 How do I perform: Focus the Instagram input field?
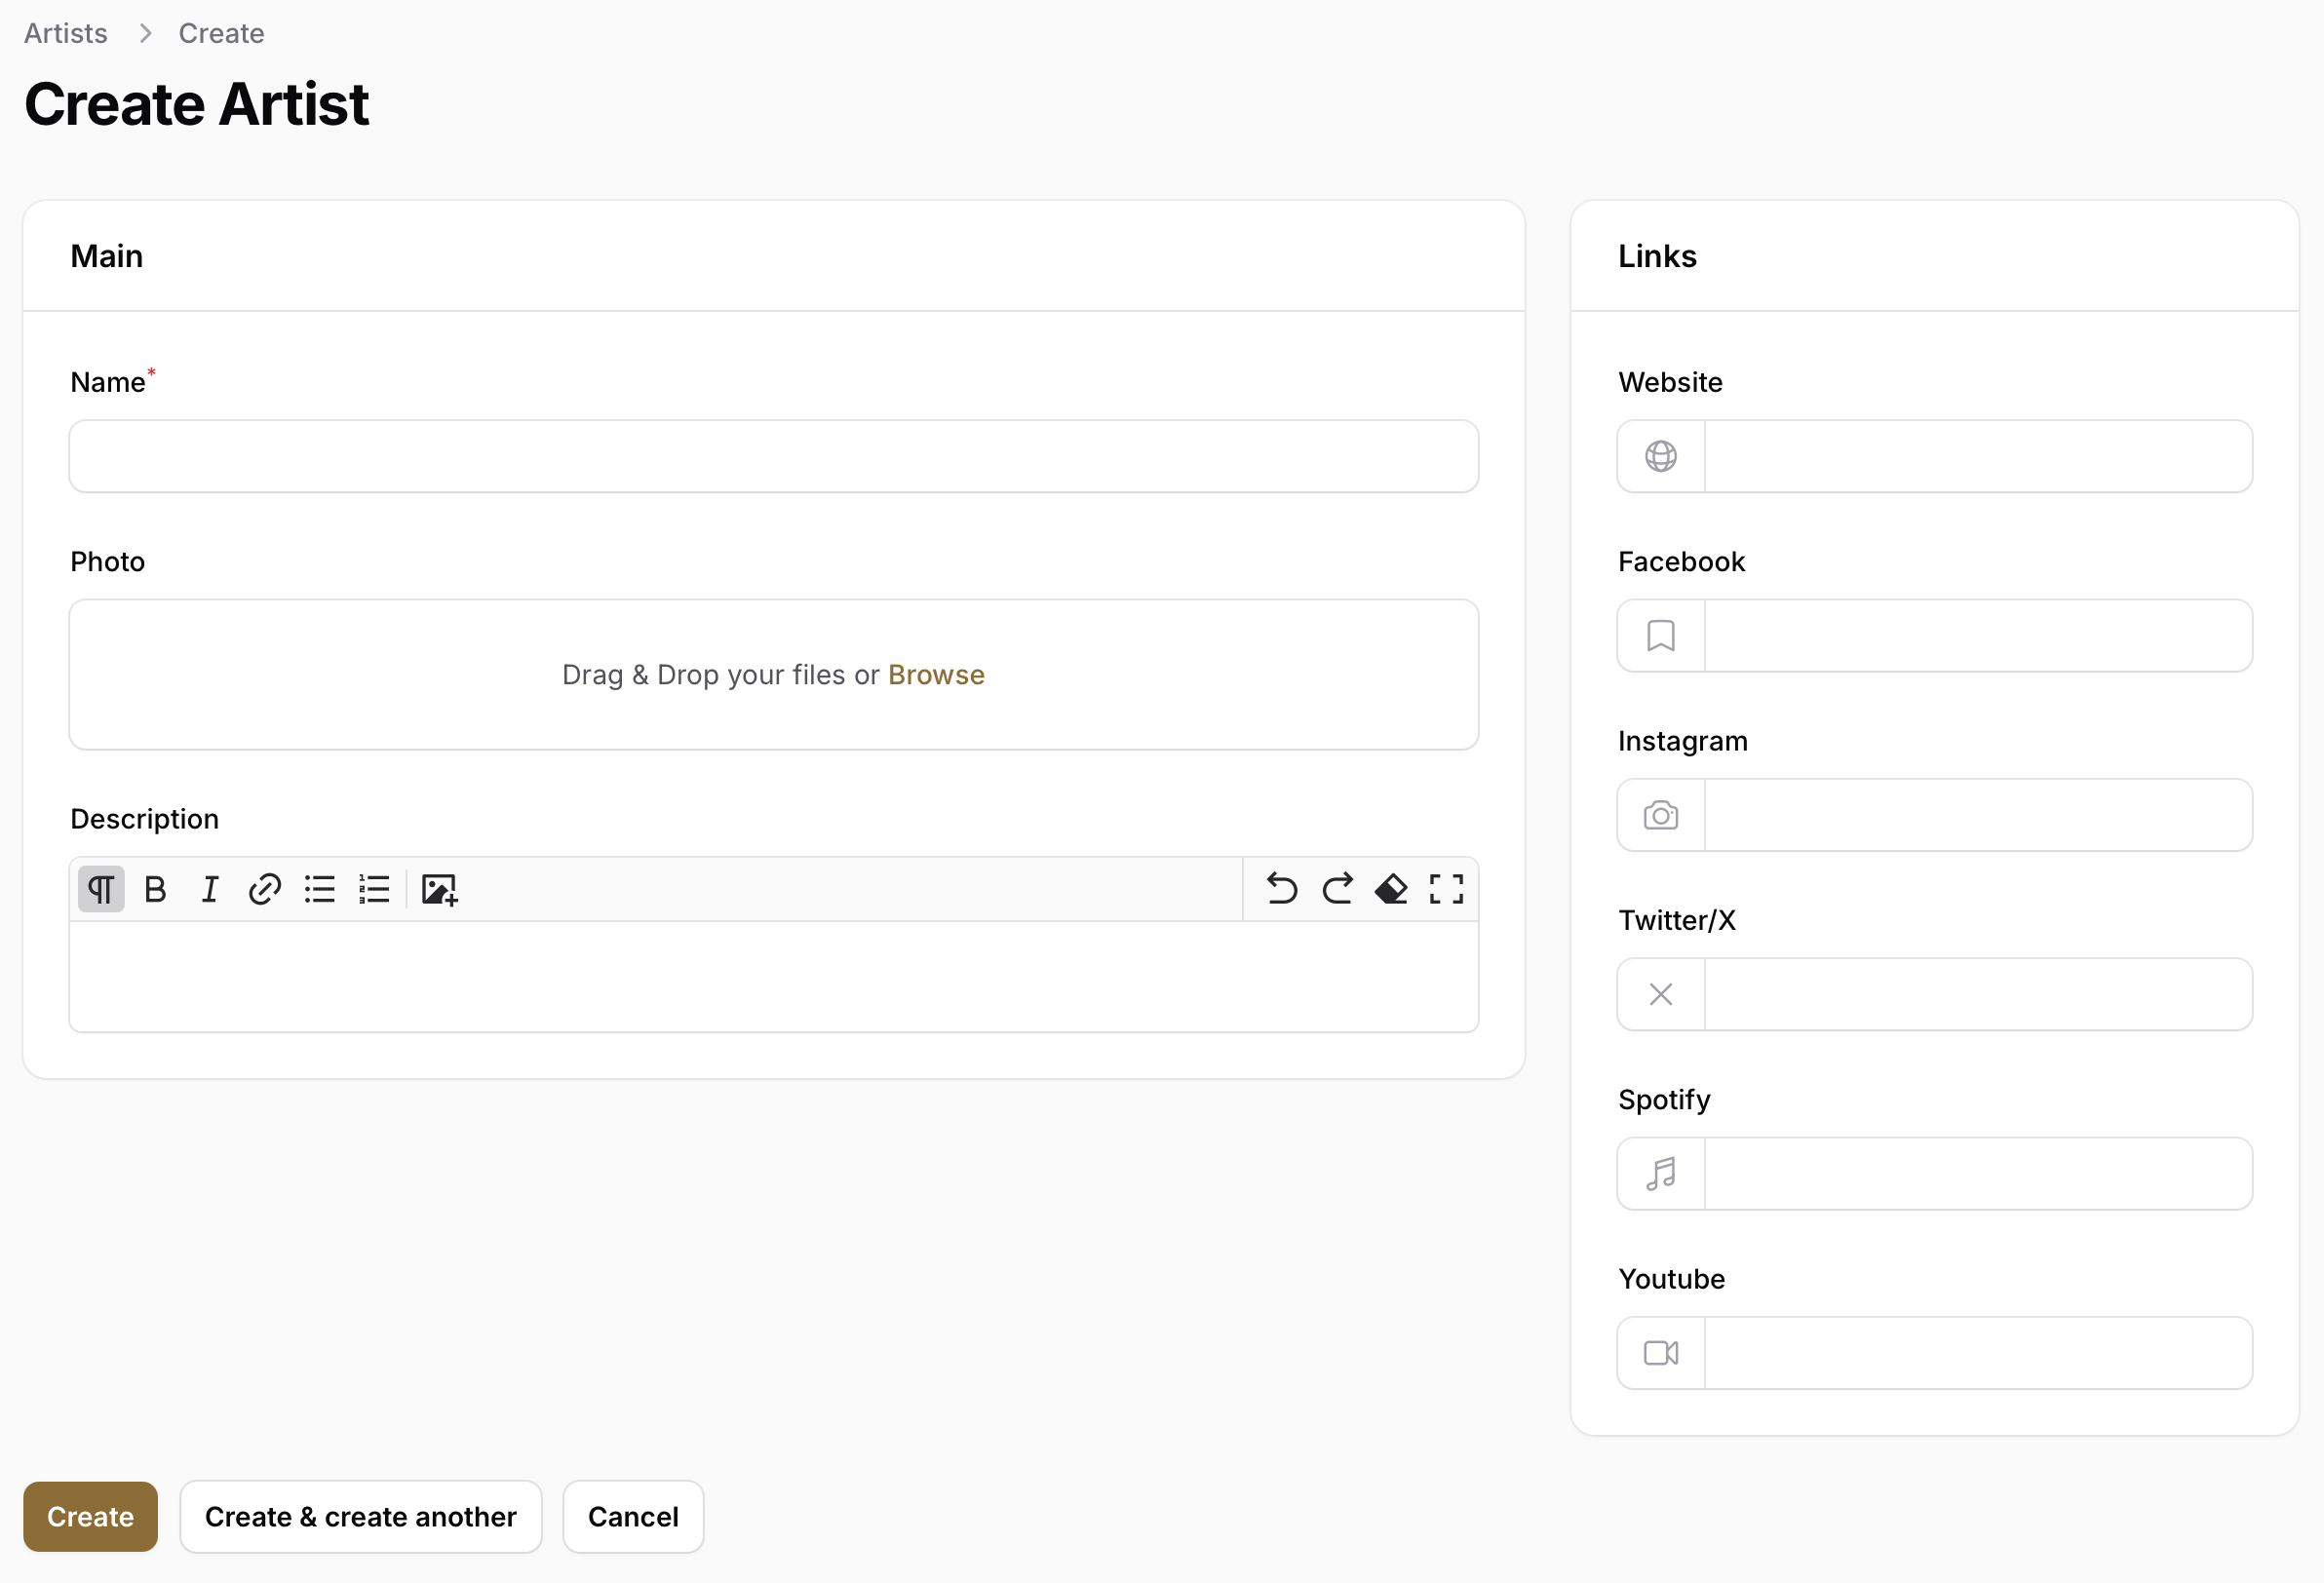(x=1978, y=815)
